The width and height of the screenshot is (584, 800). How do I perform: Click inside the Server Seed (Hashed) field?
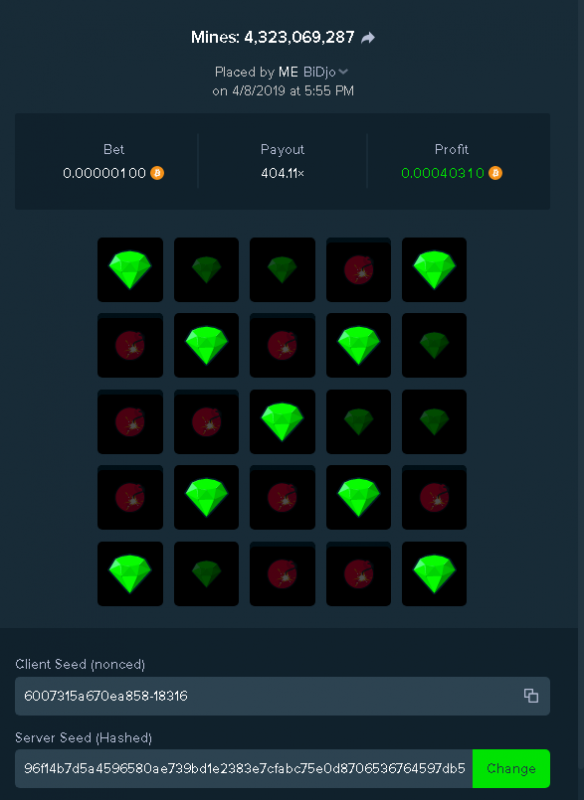point(244,768)
